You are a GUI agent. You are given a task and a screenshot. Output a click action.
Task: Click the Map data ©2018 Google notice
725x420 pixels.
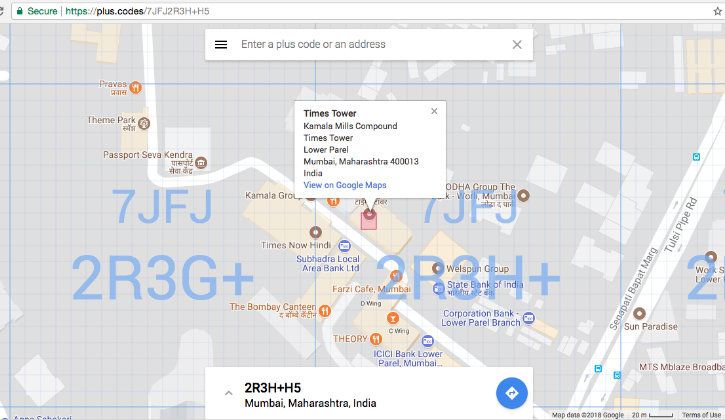click(x=588, y=415)
